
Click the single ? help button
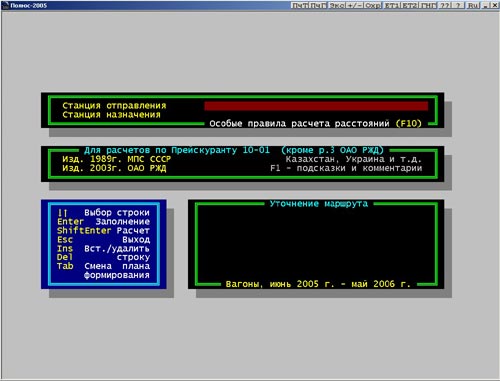459,5
